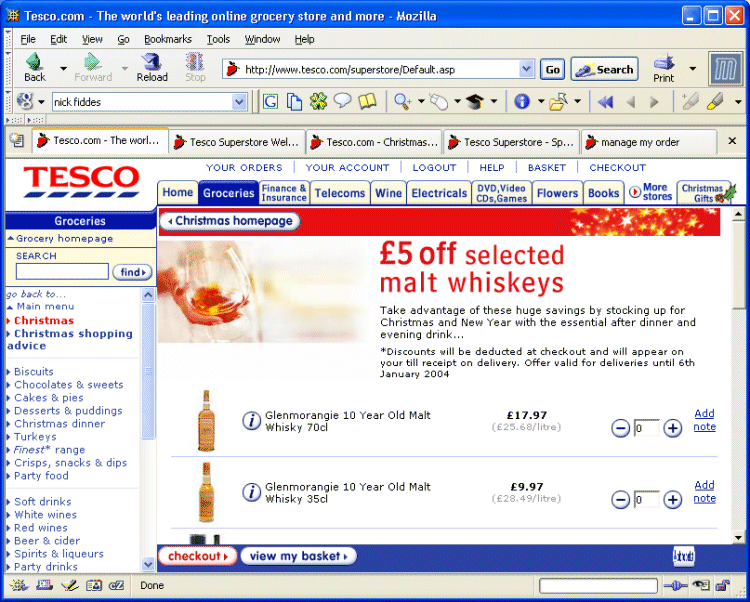Decrease quantity of Glenmorangie 35cl
This screenshot has height=602, width=750.
(x=620, y=500)
